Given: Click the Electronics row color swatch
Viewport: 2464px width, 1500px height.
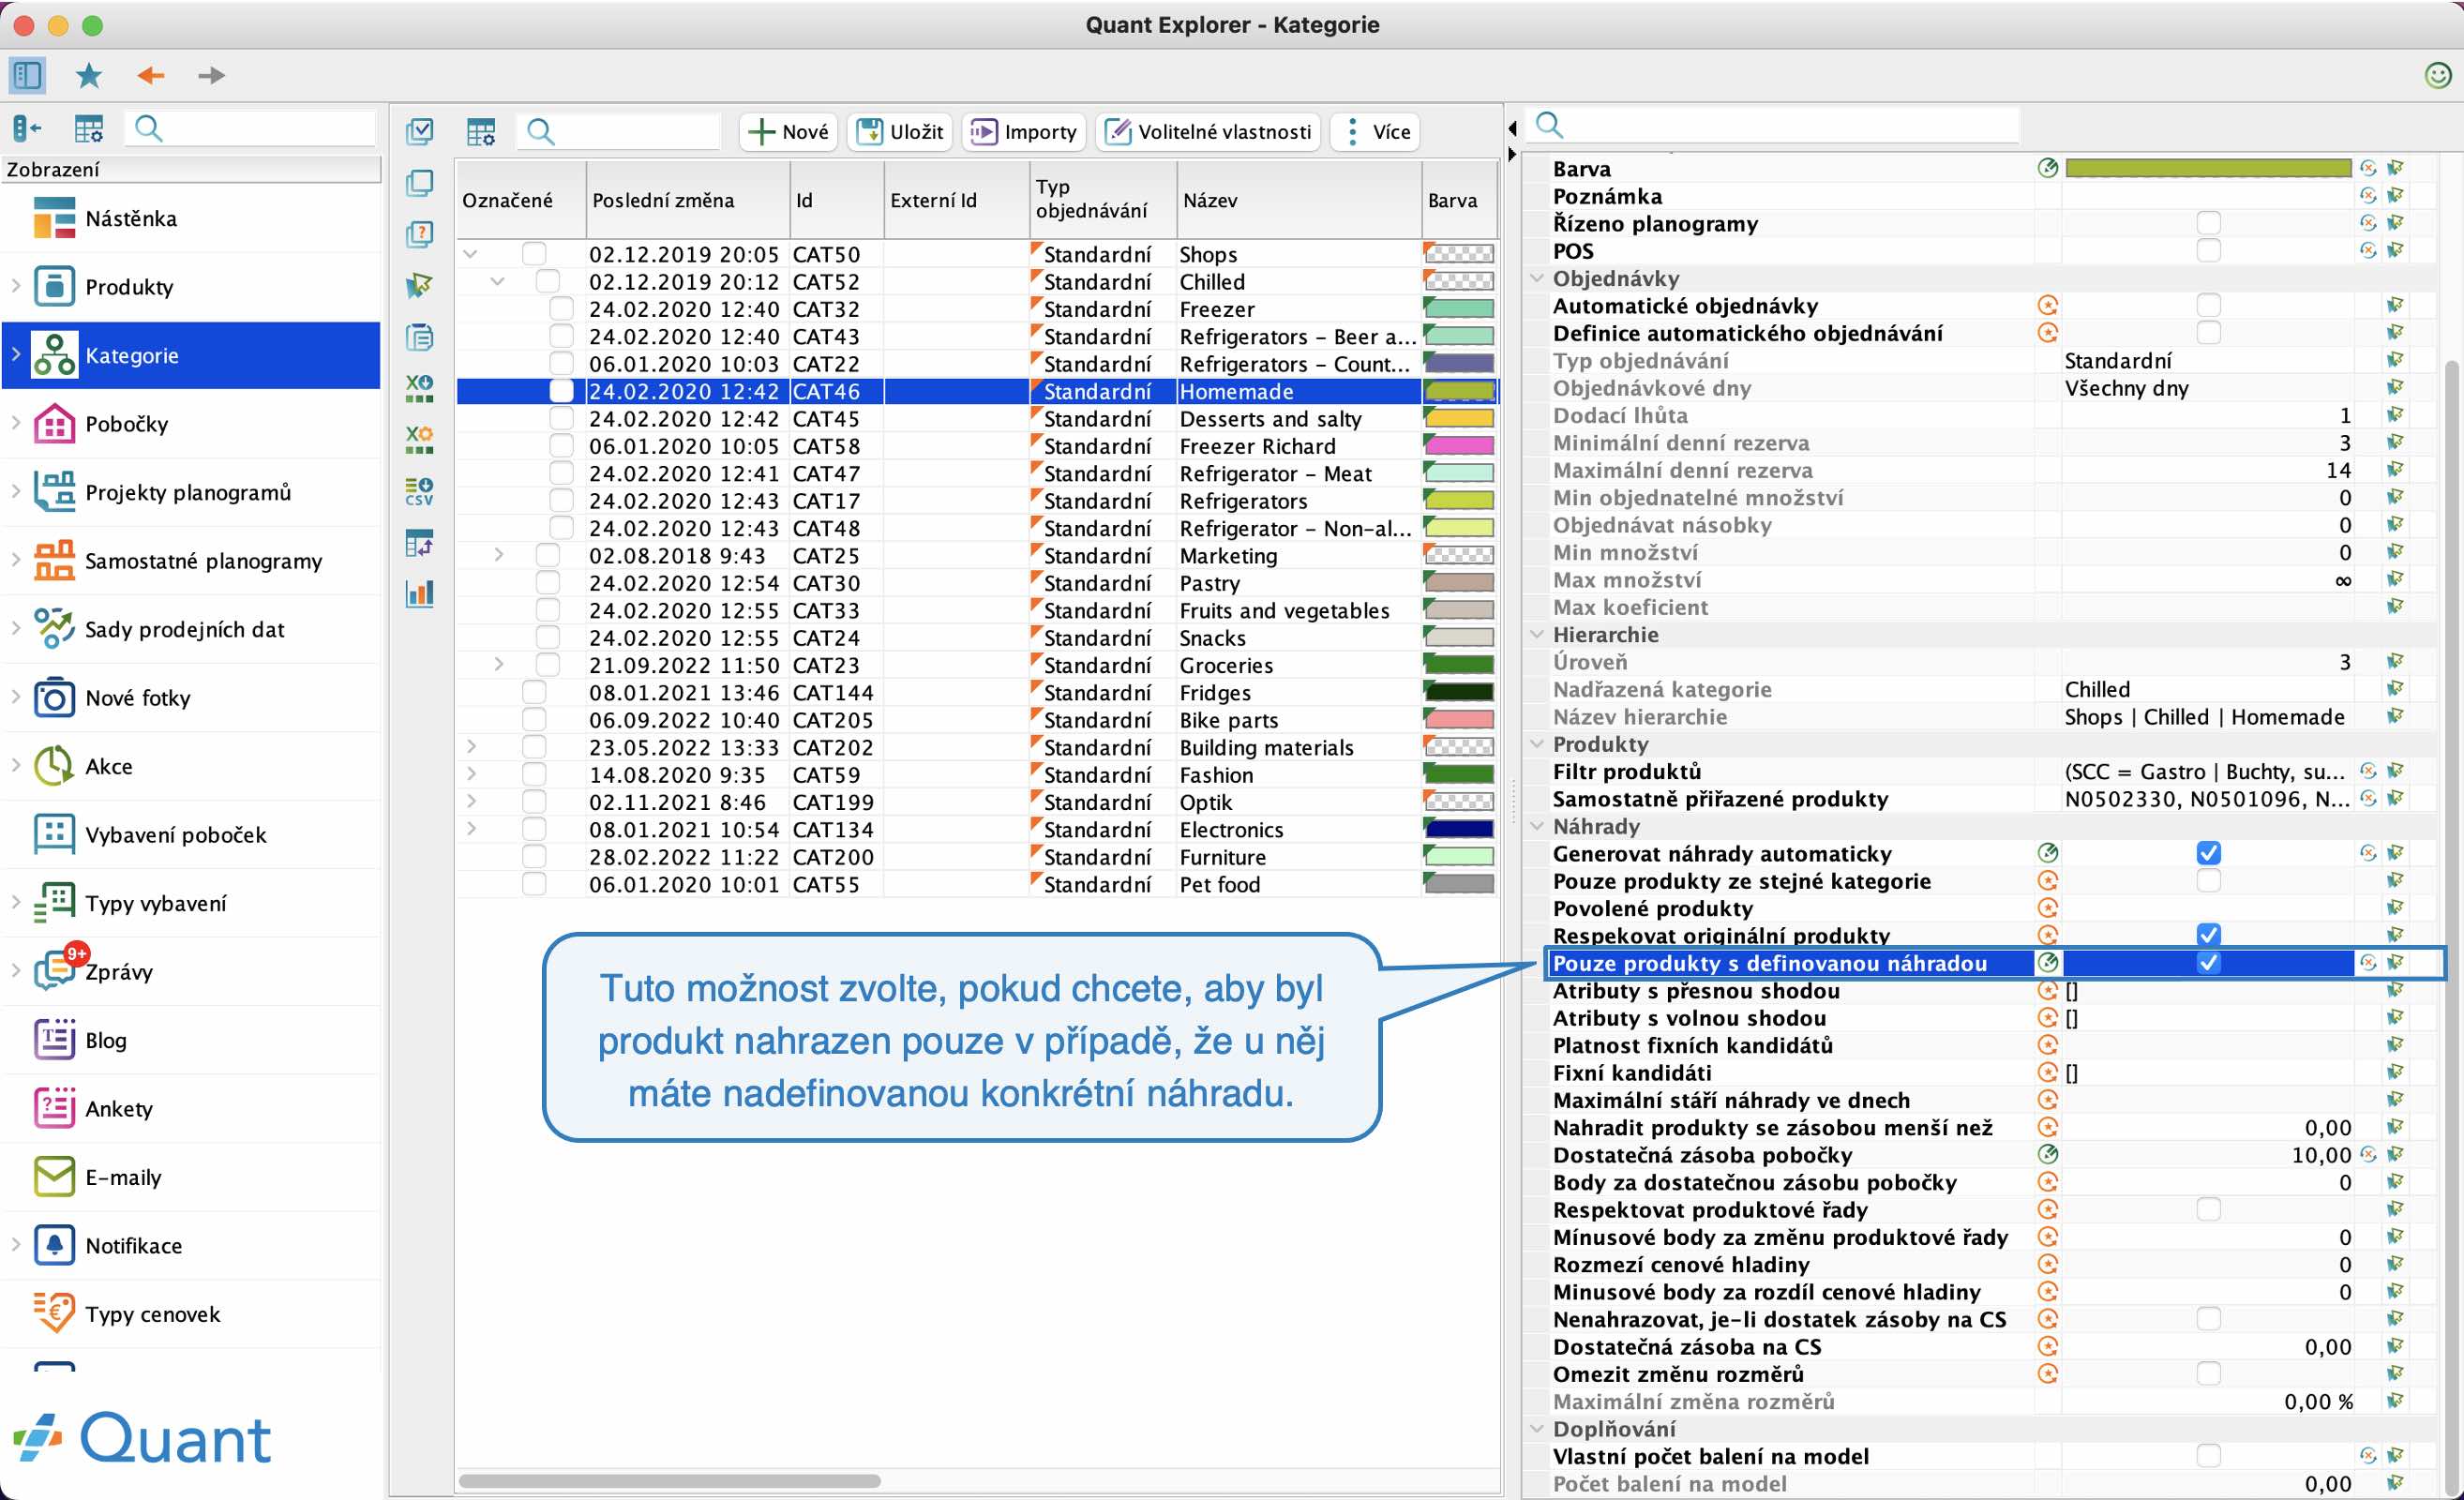Looking at the screenshot, I should coord(1458,829).
